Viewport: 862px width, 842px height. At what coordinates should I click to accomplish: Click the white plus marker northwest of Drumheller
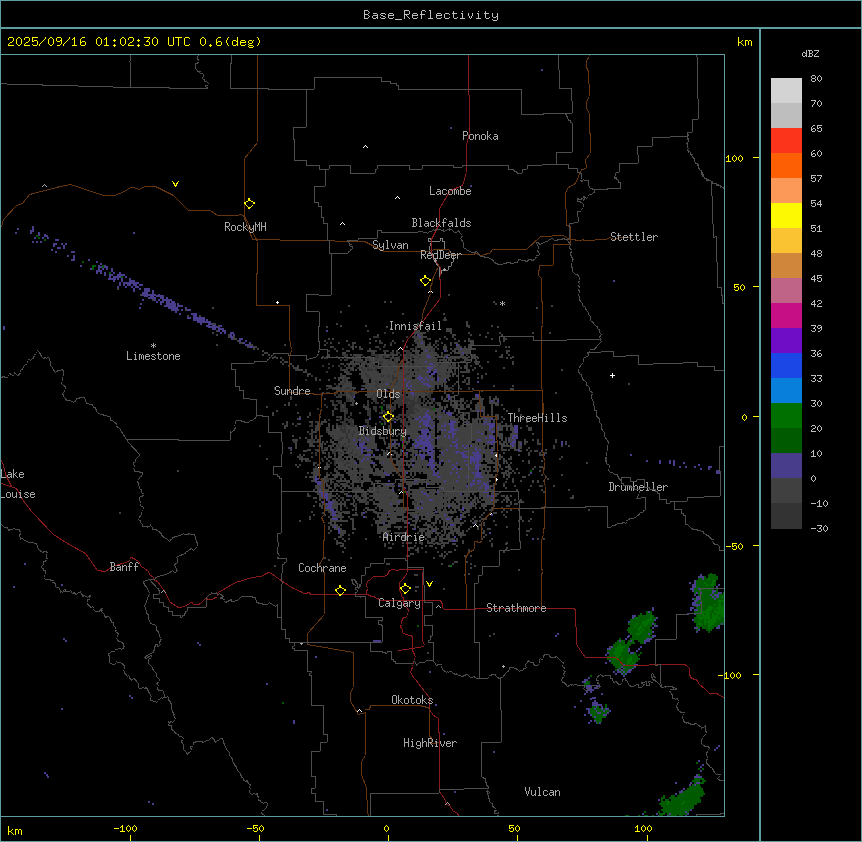(x=612, y=375)
